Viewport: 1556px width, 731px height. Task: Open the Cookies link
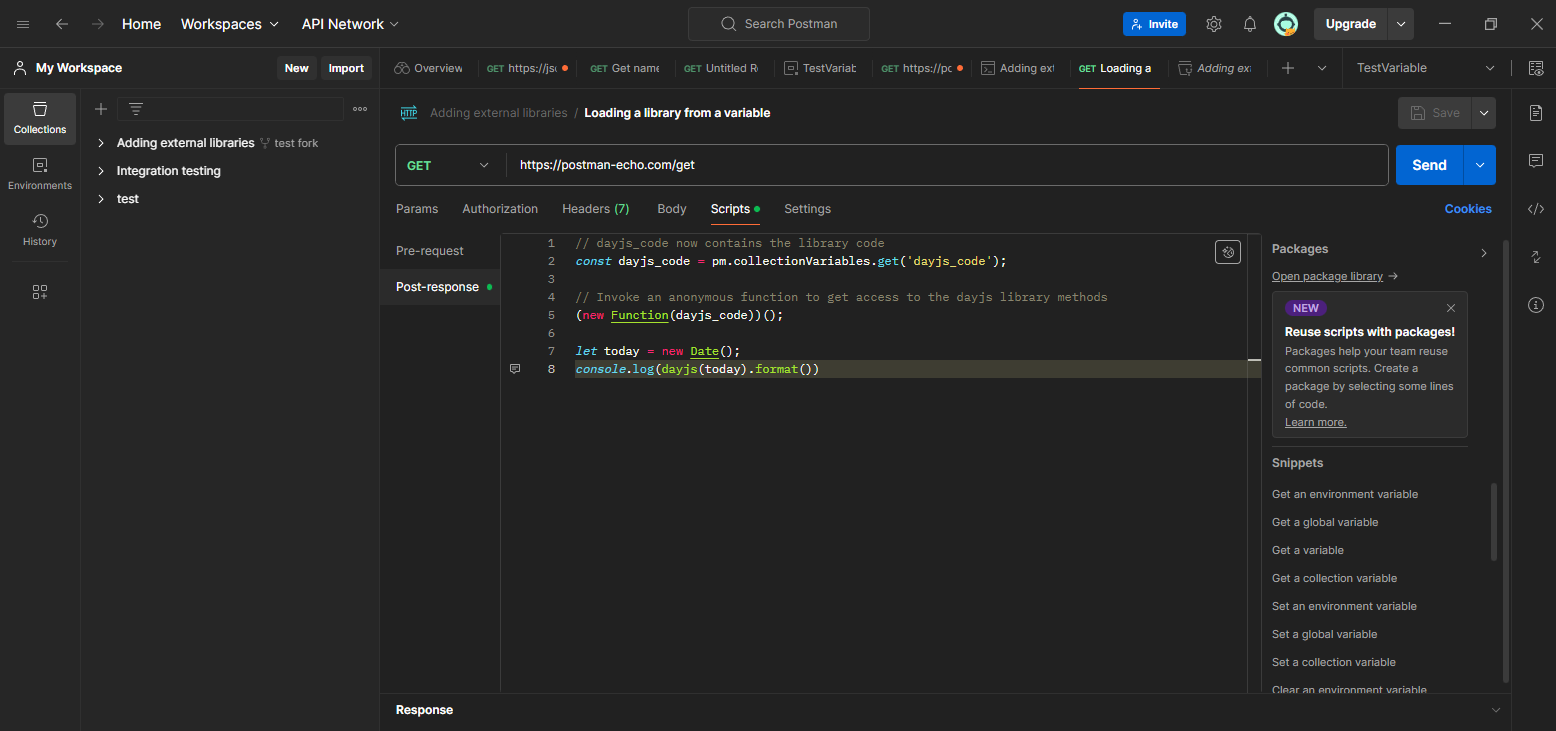click(1468, 209)
